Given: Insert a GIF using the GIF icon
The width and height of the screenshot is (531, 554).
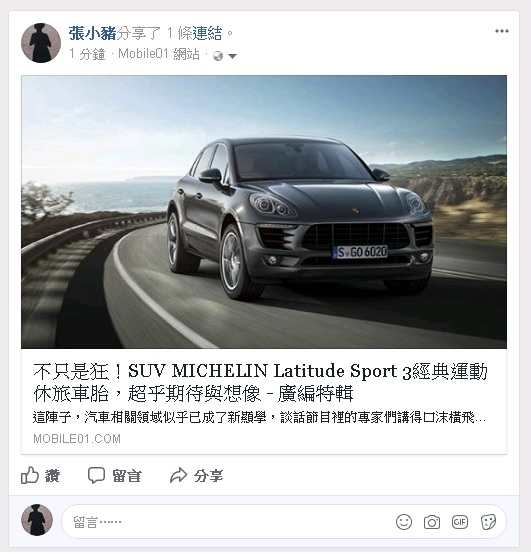Looking at the screenshot, I should pyautogui.click(x=460, y=522).
